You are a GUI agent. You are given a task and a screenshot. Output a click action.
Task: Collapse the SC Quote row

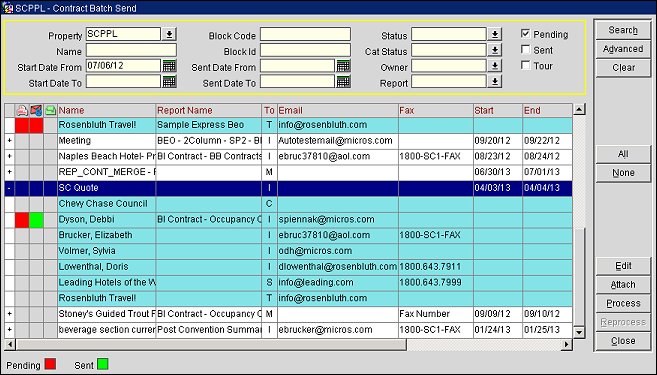pos(9,188)
